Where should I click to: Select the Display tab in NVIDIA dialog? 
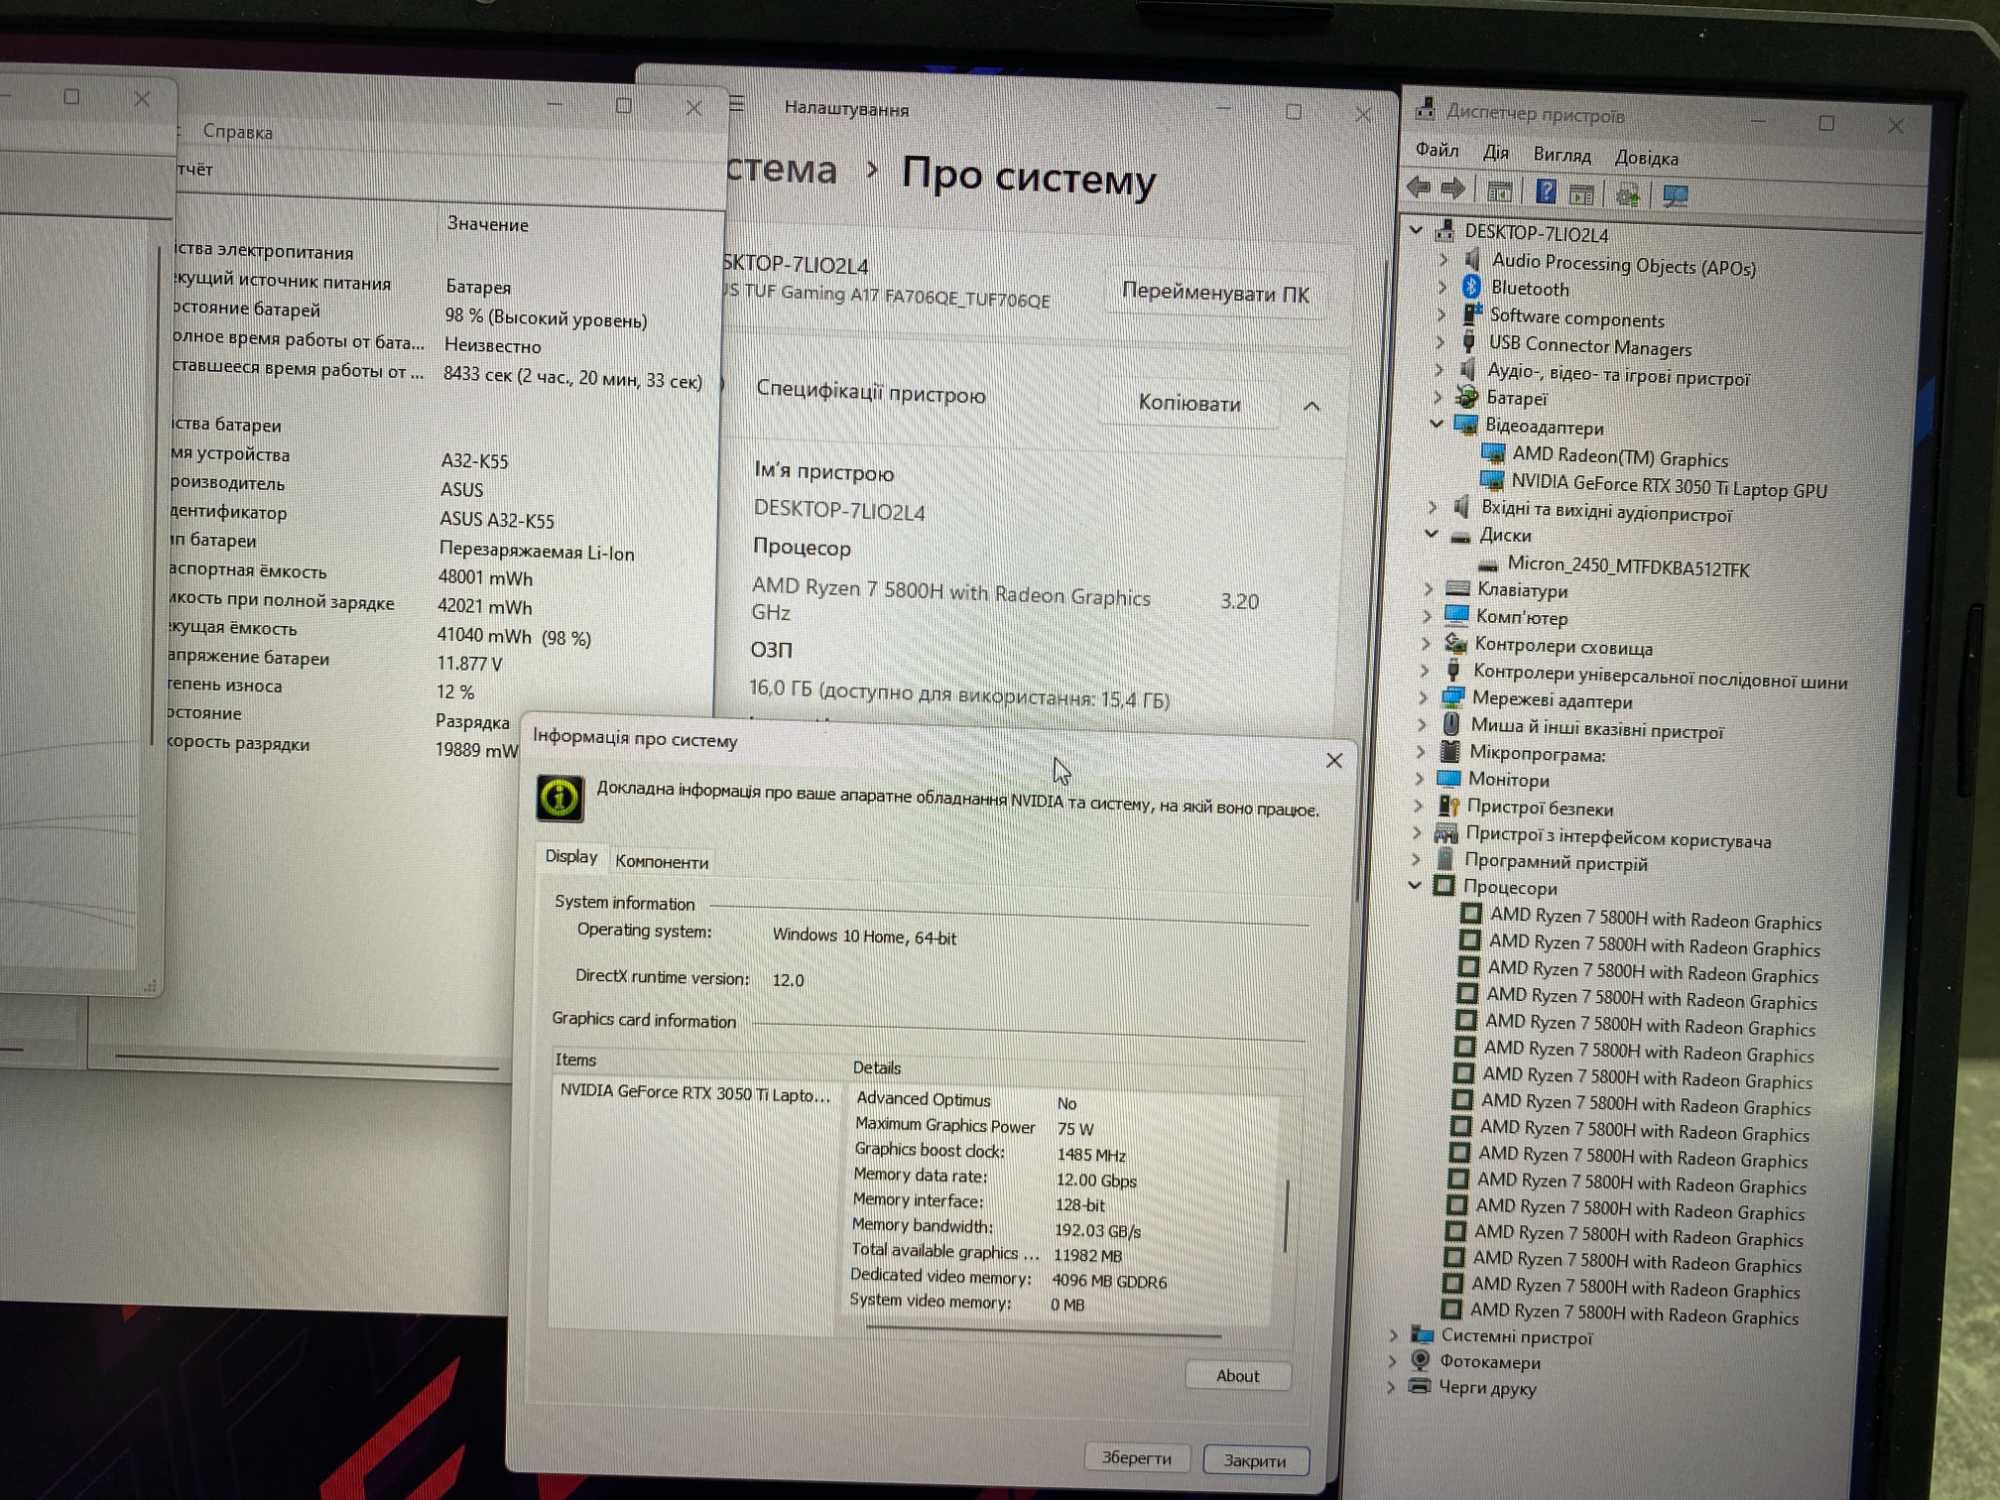point(571,856)
